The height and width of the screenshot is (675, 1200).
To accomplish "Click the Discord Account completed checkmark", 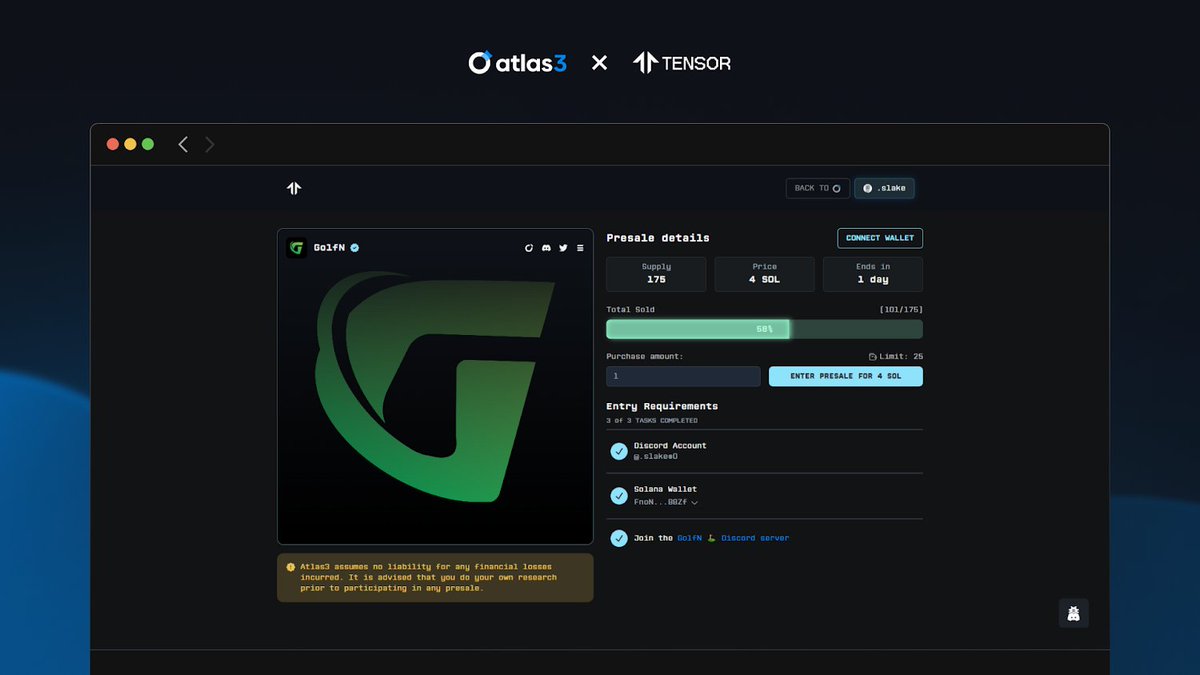I will (x=619, y=451).
